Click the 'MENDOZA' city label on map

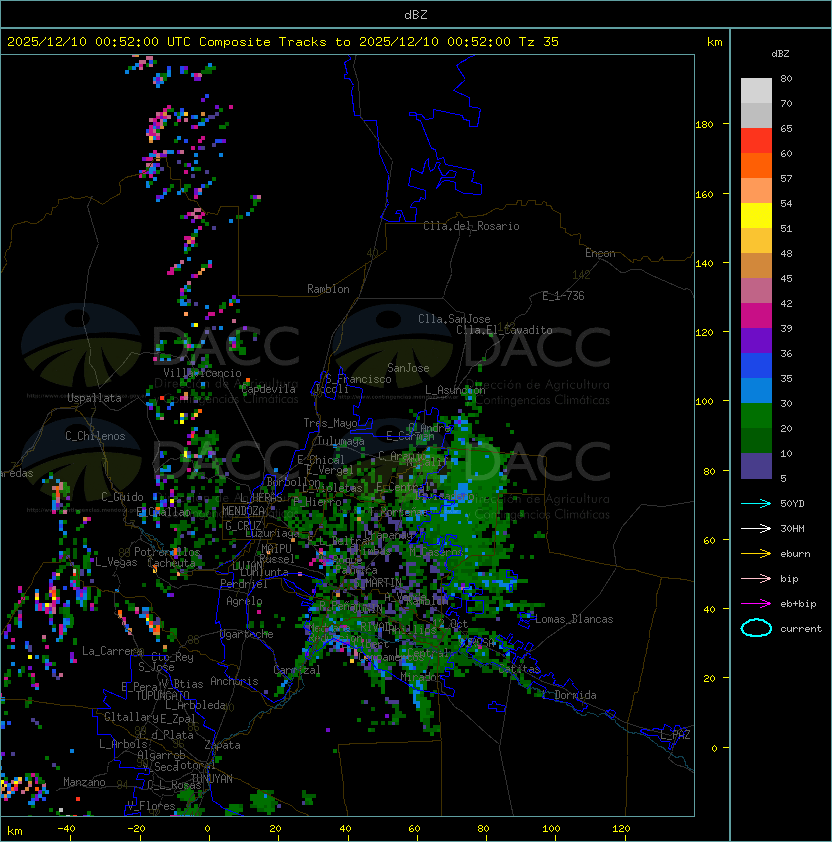coord(243,511)
